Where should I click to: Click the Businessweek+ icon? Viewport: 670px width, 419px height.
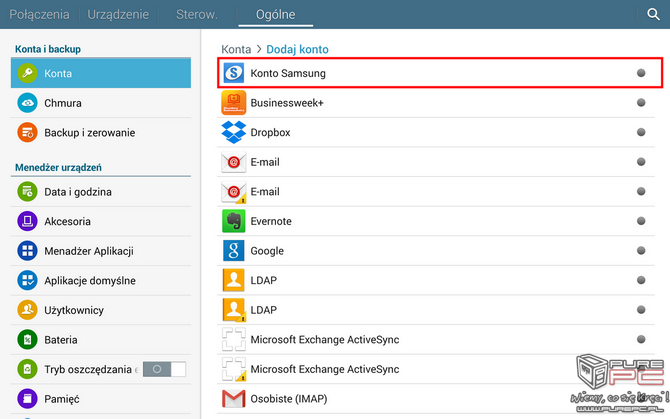click(233, 102)
